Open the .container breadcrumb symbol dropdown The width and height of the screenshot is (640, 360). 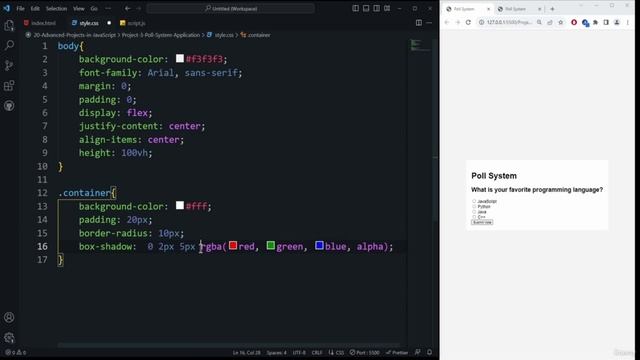tap(256, 35)
